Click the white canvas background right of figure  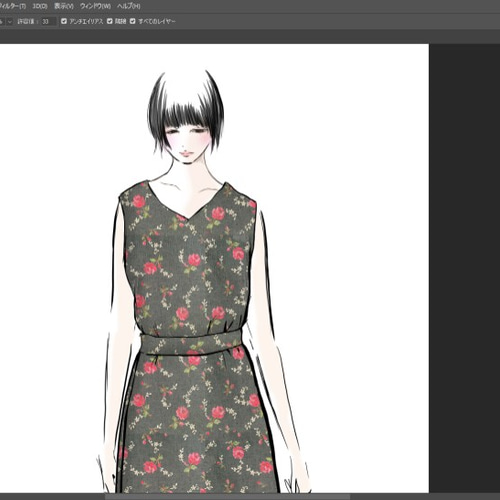(350, 233)
